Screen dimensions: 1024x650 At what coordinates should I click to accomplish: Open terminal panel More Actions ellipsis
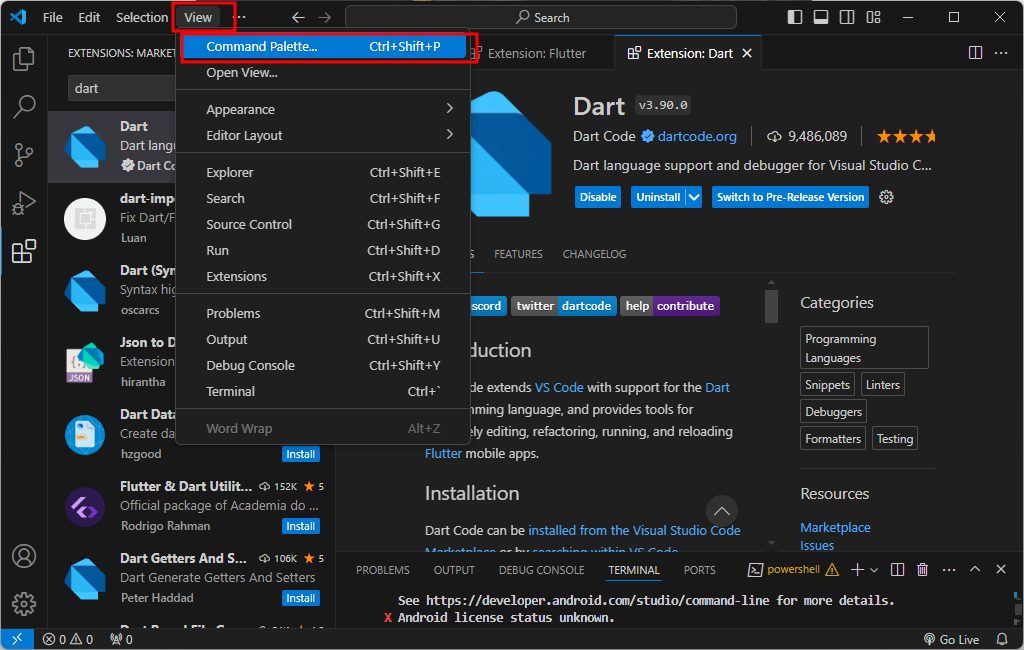(x=949, y=570)
